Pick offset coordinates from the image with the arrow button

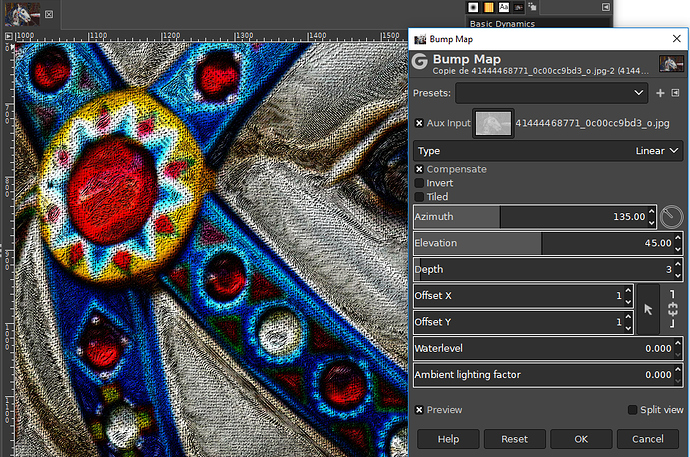coord(648,309)
